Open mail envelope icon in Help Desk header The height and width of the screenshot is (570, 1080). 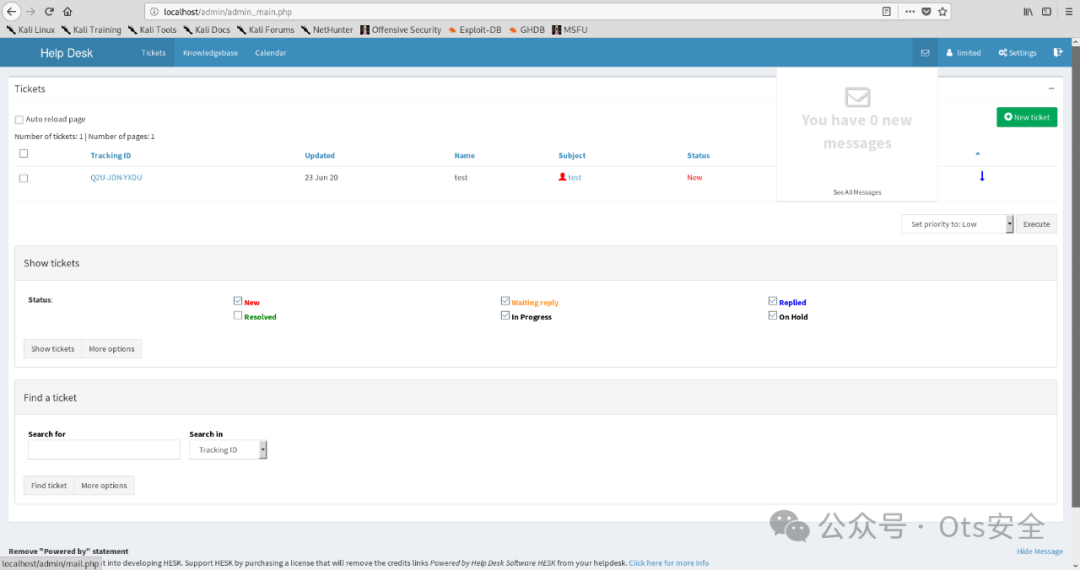point(925,53)
